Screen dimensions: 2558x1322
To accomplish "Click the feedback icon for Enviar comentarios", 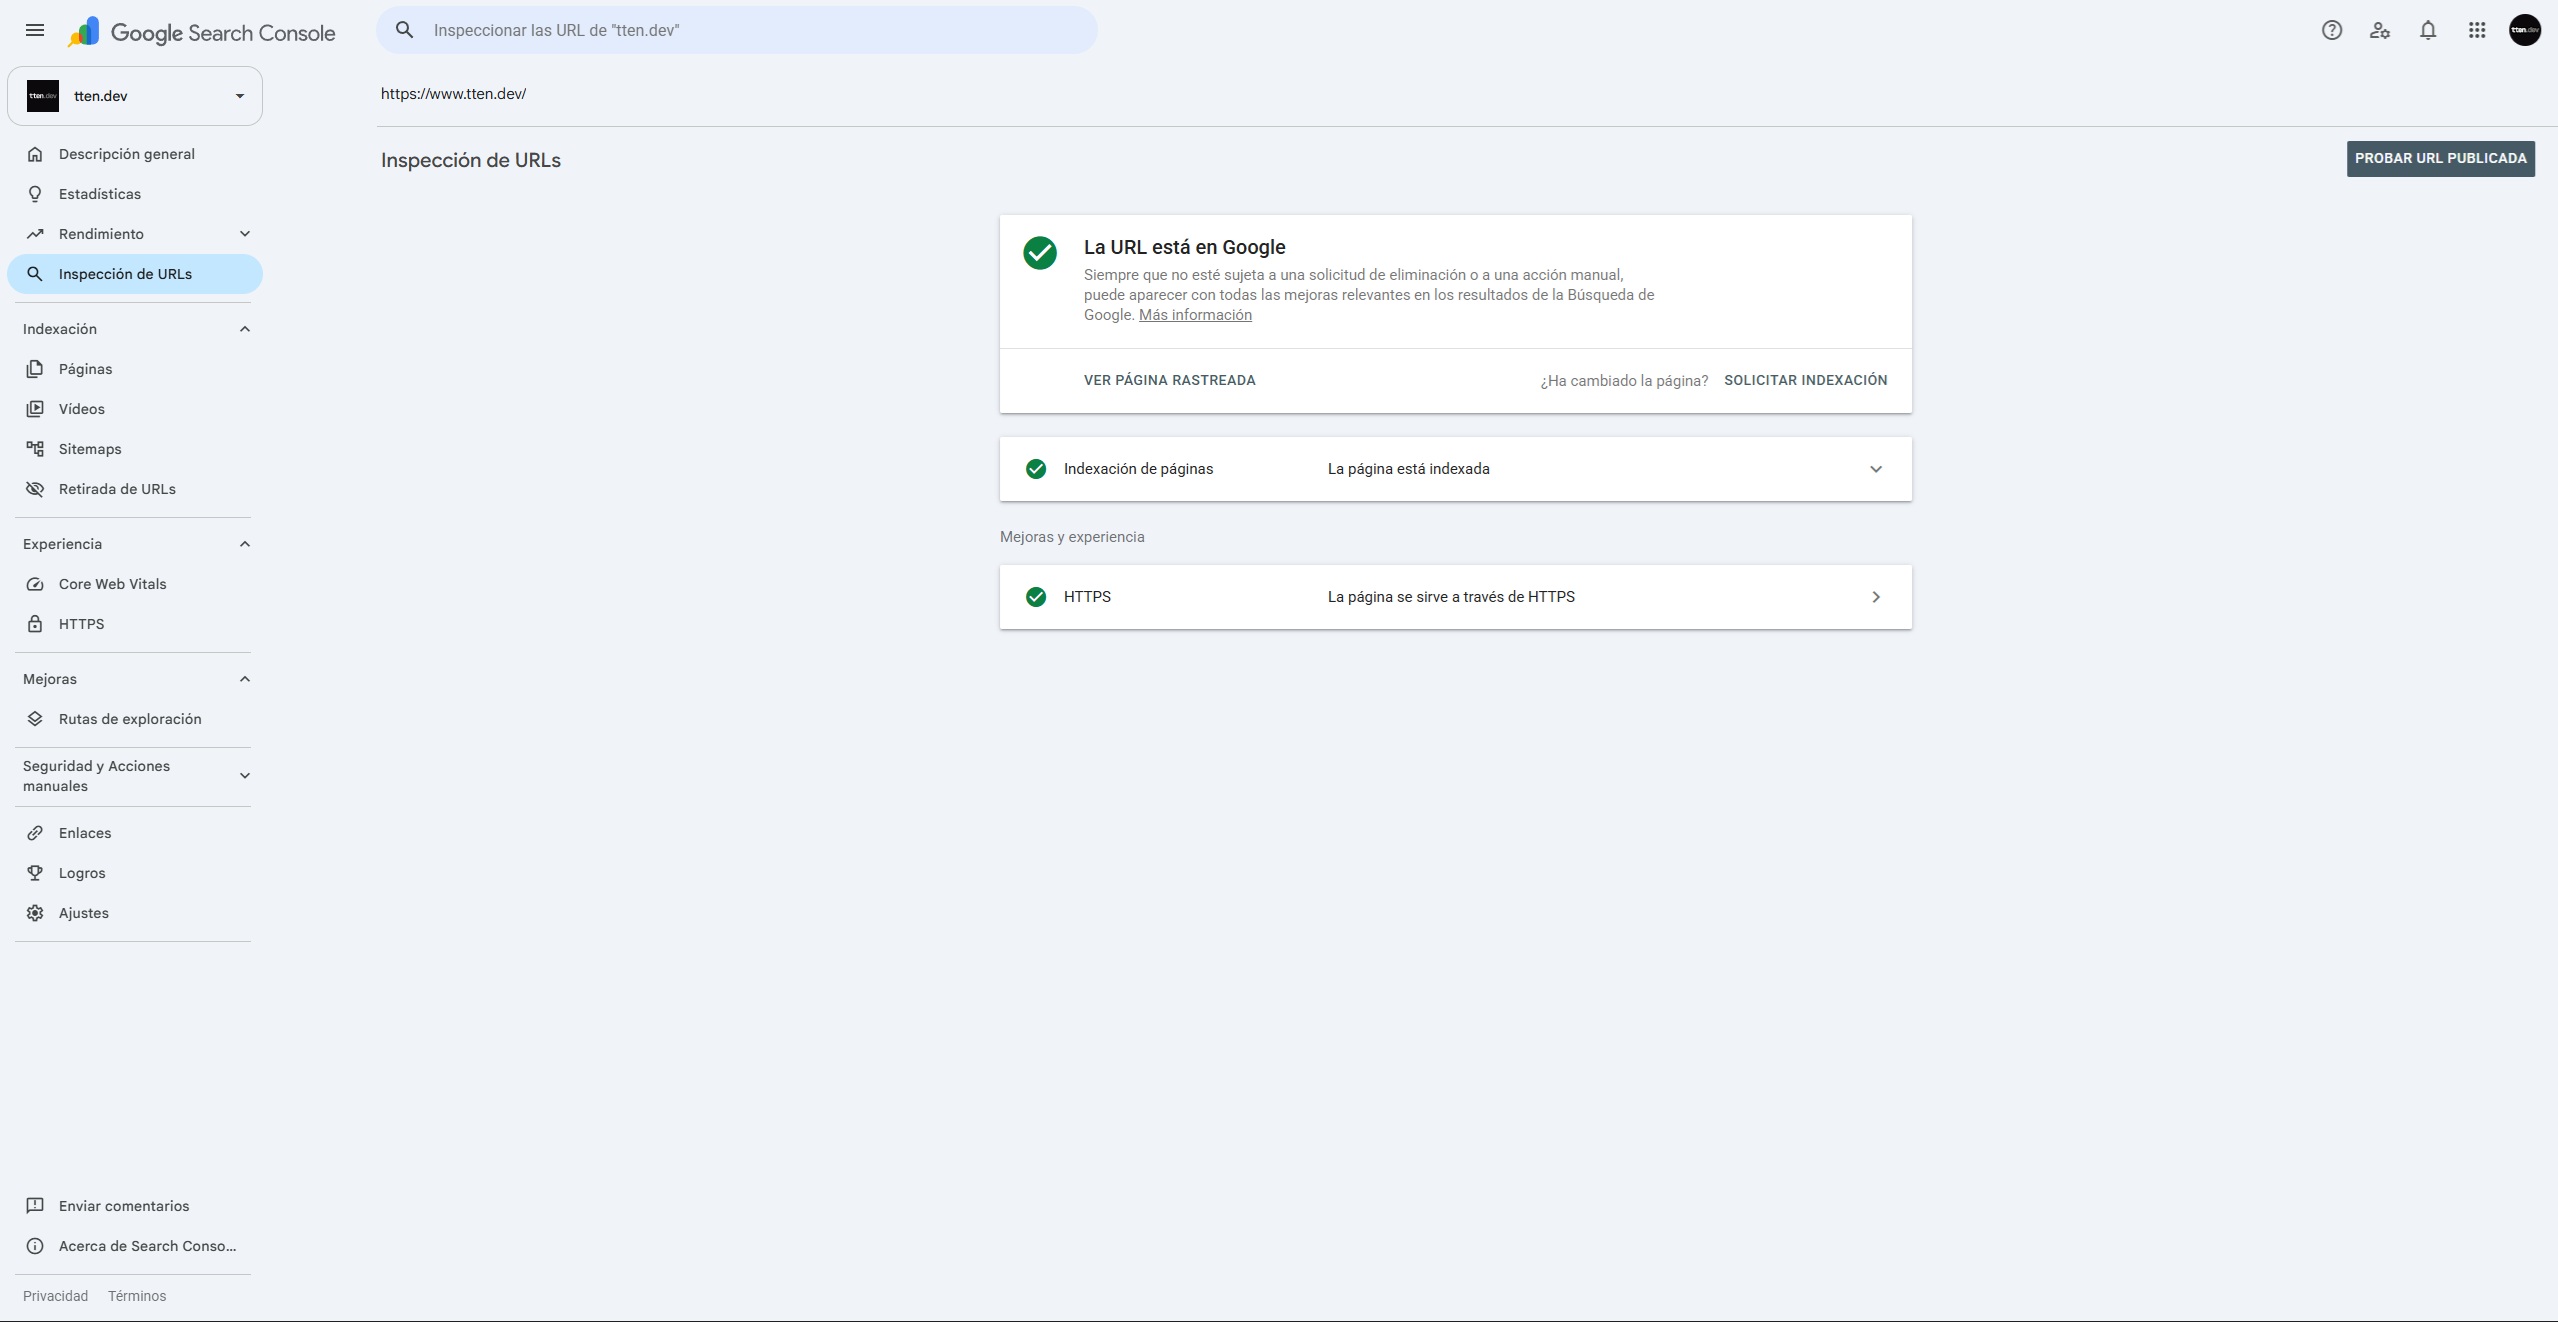I will point(35,1206).
